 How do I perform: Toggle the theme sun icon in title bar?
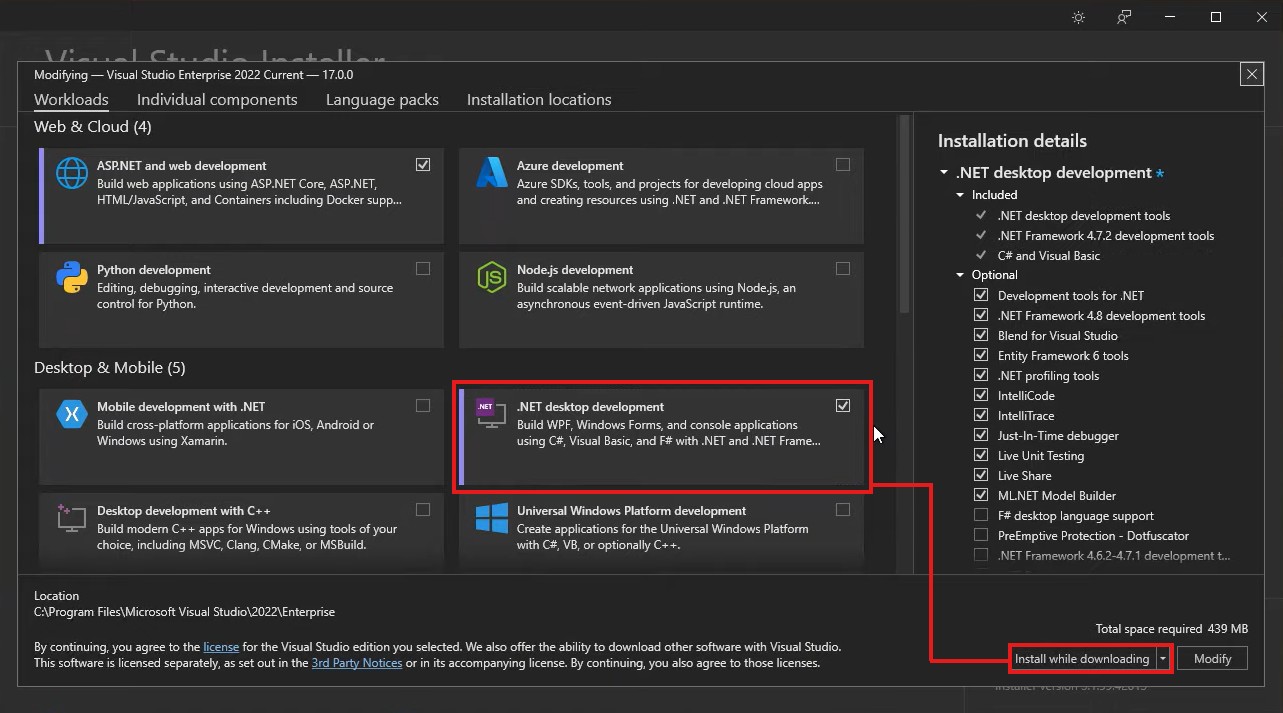(1078, 17)
